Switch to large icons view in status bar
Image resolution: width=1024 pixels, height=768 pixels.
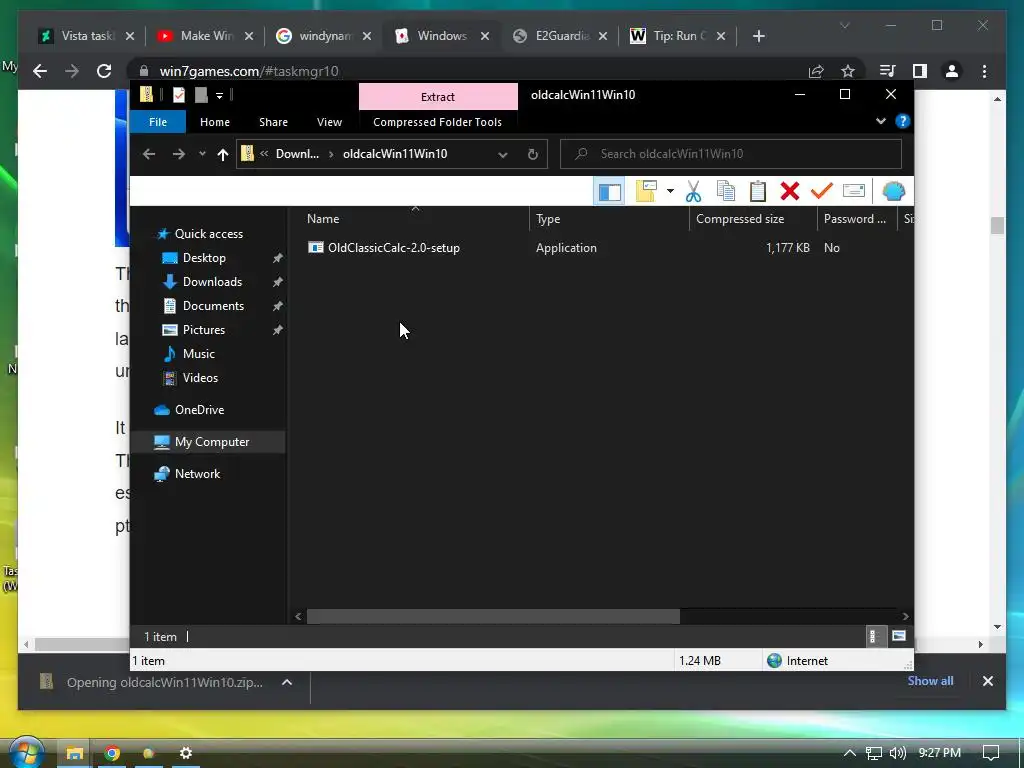click(x=899, y=636)
